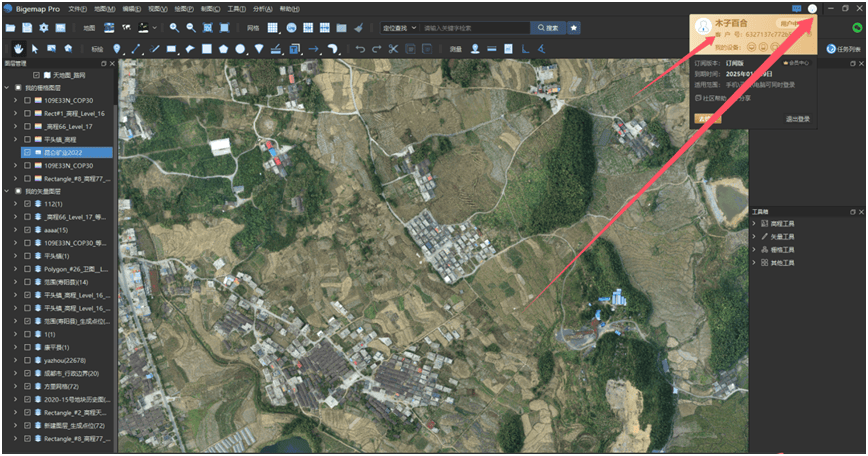Click the 搜索 search button
Viewport: 868px width, 456px height.
pos(547,28)
